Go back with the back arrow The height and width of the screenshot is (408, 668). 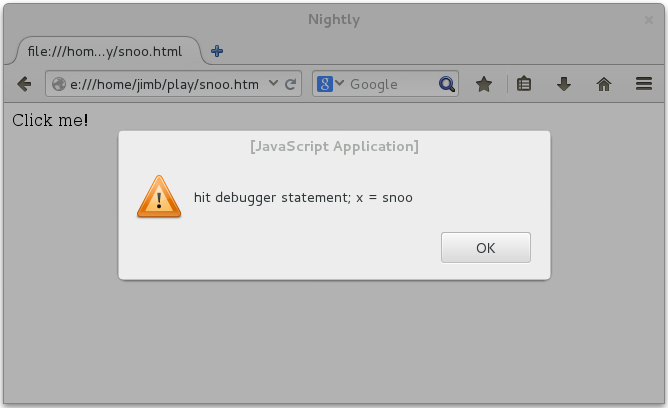24,85
